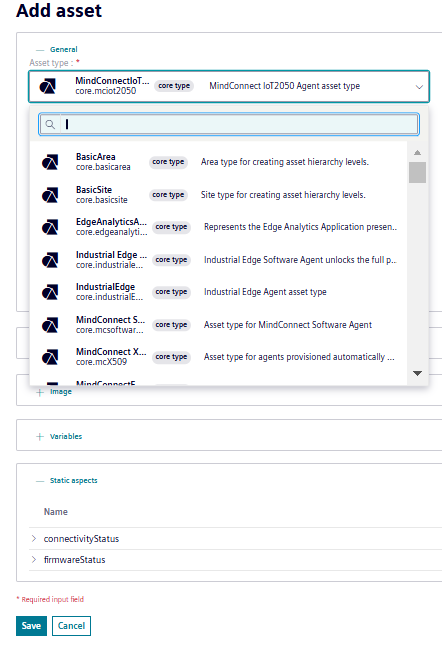Click the BasicSite asset type icon
Image resolution: width=442 pixels, height=645 pixels.
(x=50, y=195)
